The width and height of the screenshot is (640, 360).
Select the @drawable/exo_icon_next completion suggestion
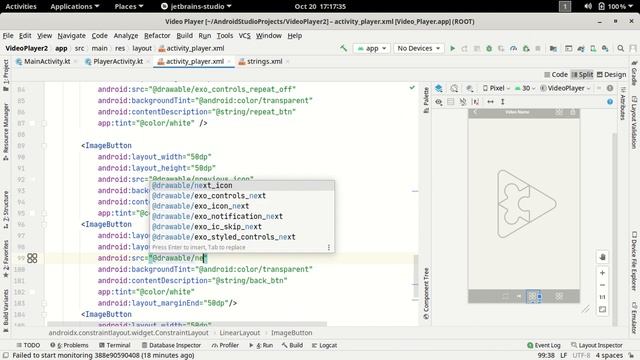tap(242, 206)
